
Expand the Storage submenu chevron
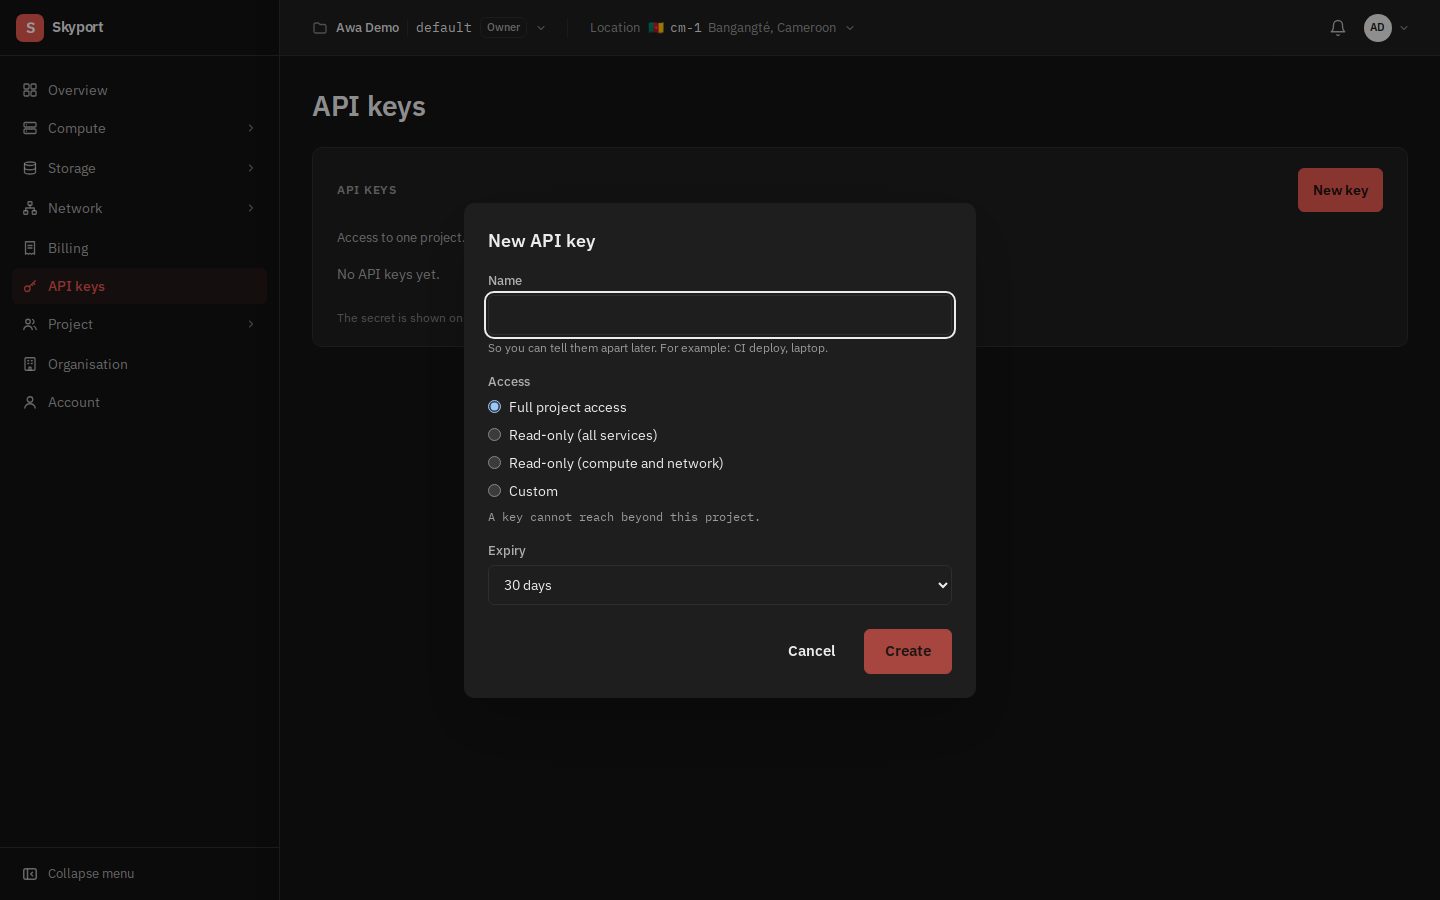(x=251, y=168)
